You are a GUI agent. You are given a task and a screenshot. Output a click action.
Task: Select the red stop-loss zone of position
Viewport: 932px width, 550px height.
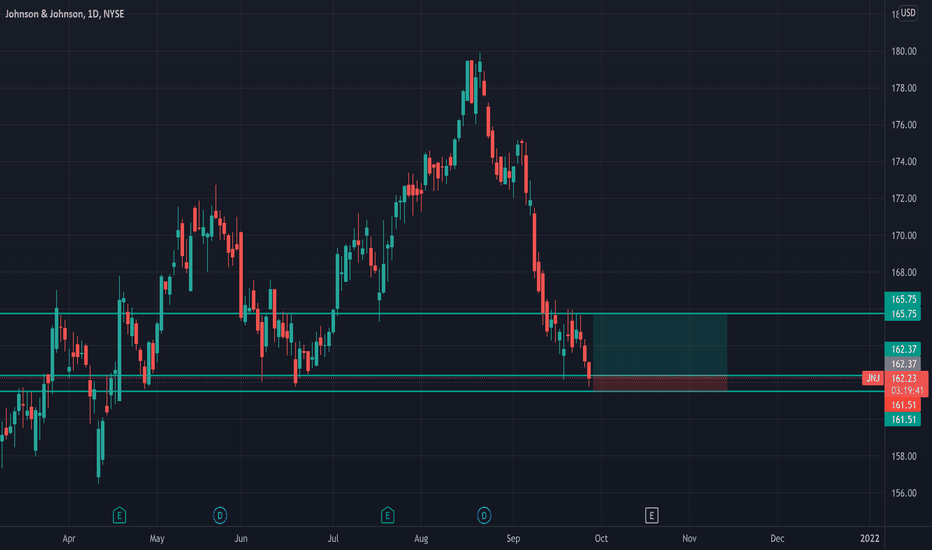tap(660, 384)
